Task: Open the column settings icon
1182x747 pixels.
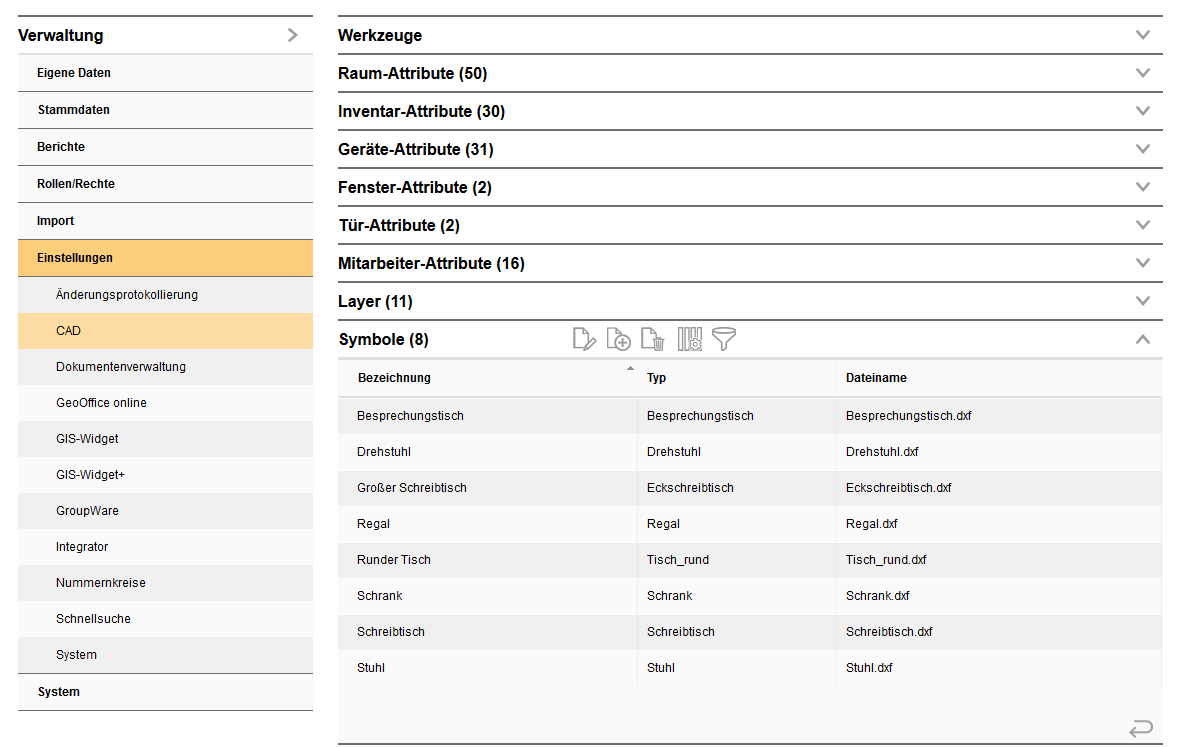Action: 690,340
